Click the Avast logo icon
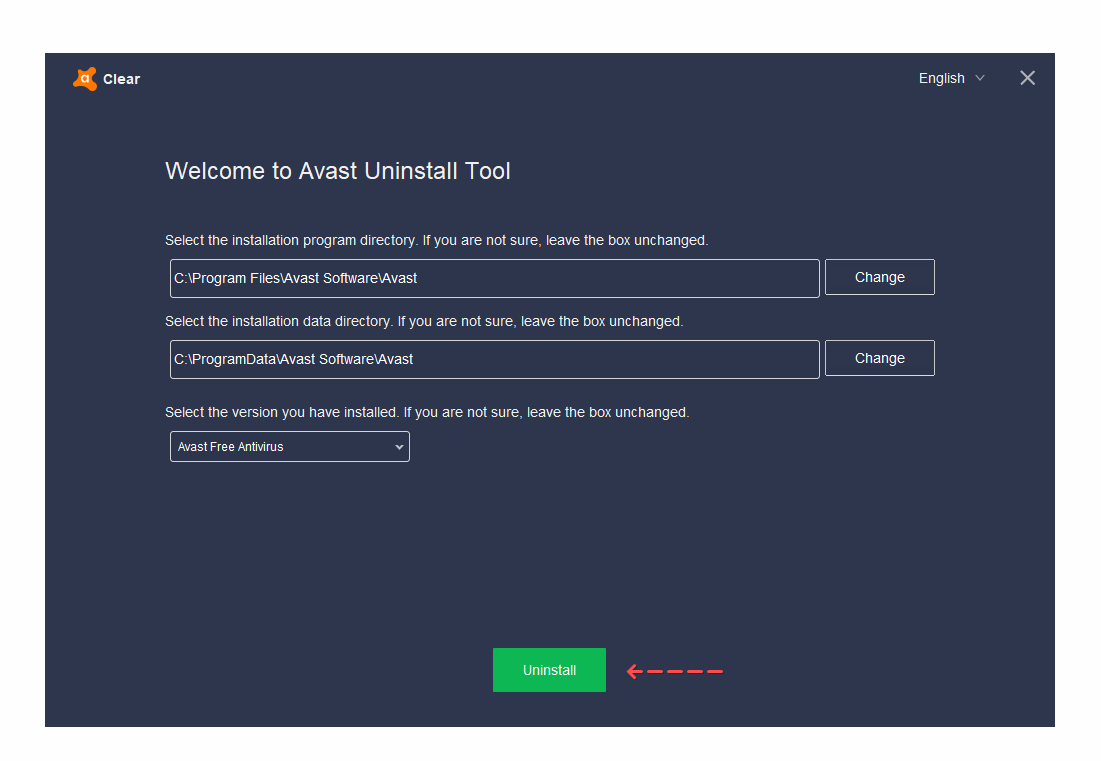 pos(85,79)
